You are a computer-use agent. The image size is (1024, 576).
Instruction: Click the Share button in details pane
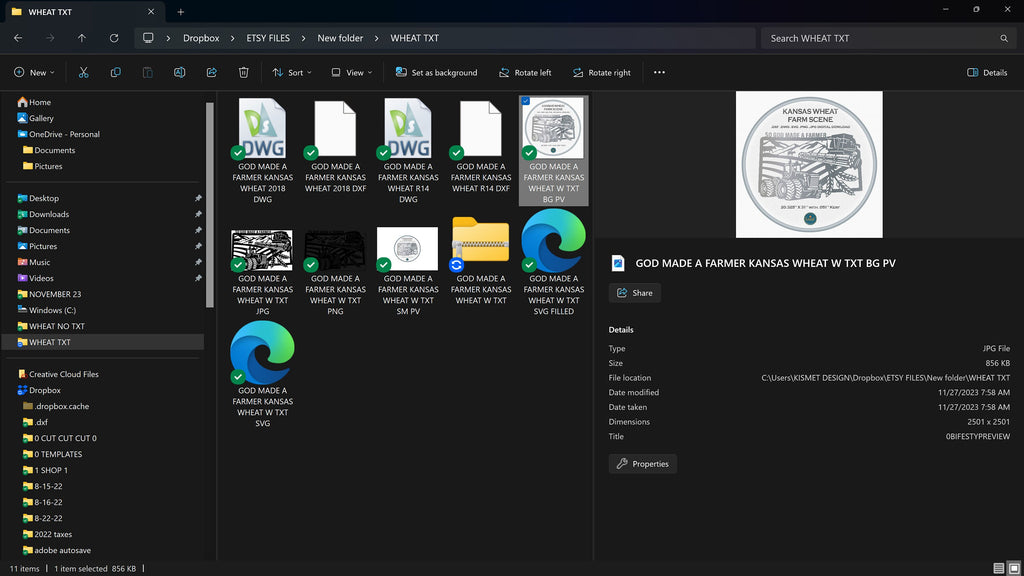pos(635,293)
